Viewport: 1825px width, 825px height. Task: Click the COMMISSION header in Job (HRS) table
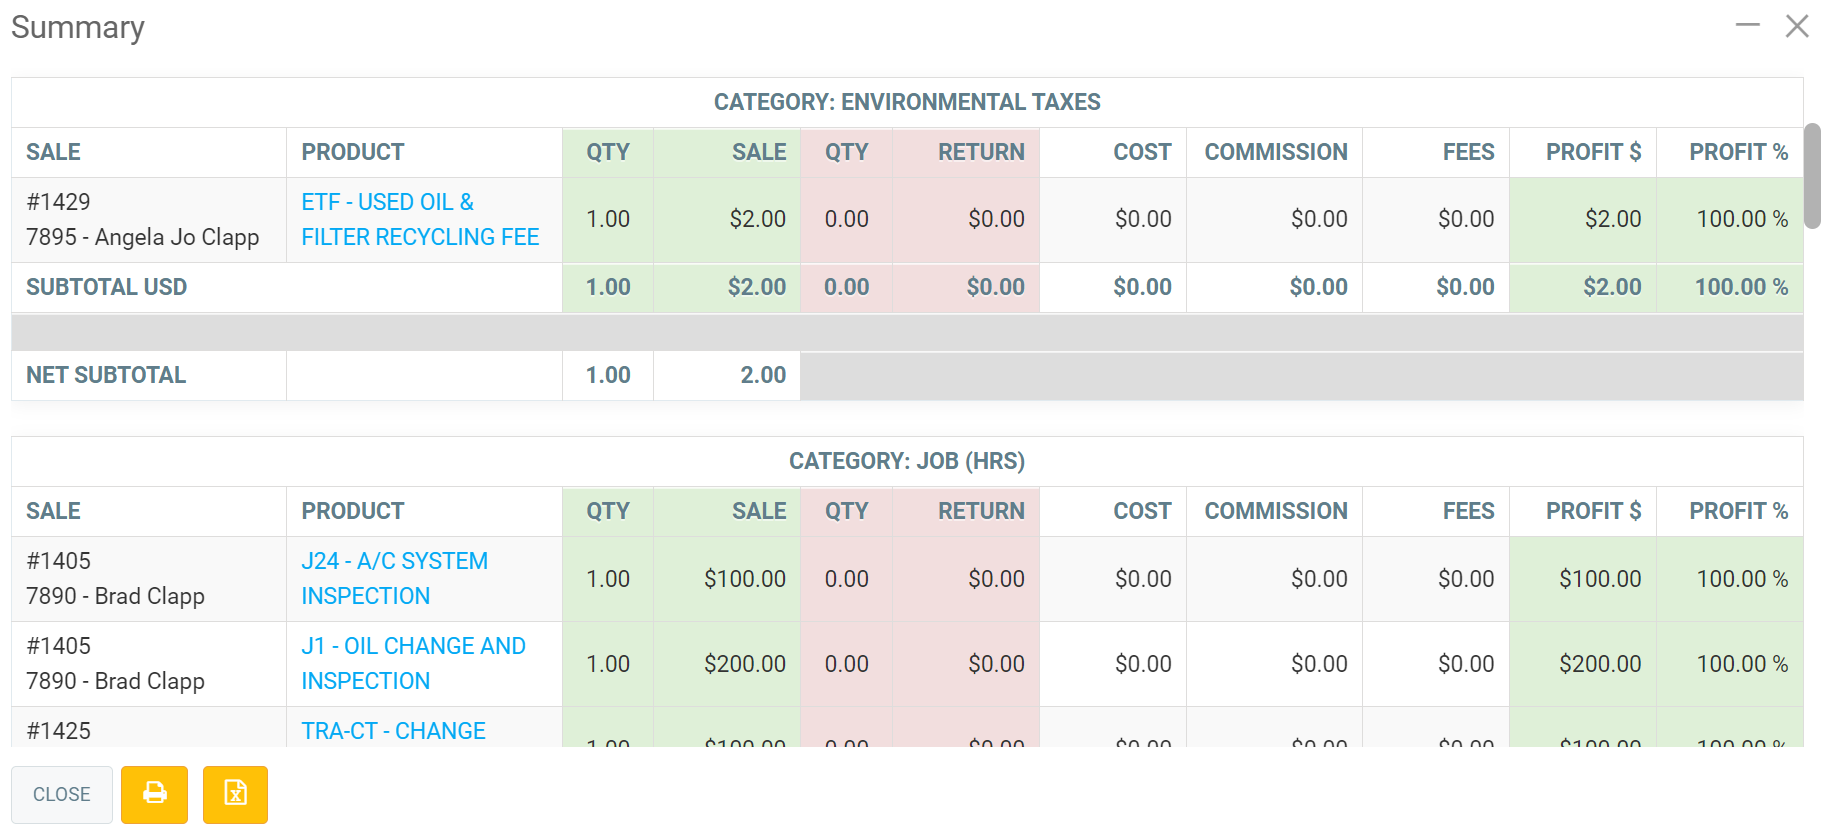tap(1275, 511)
